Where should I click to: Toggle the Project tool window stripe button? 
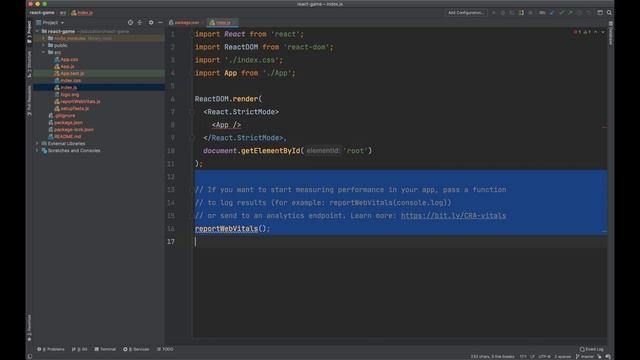pyautogui.click(x=29, y=32)
